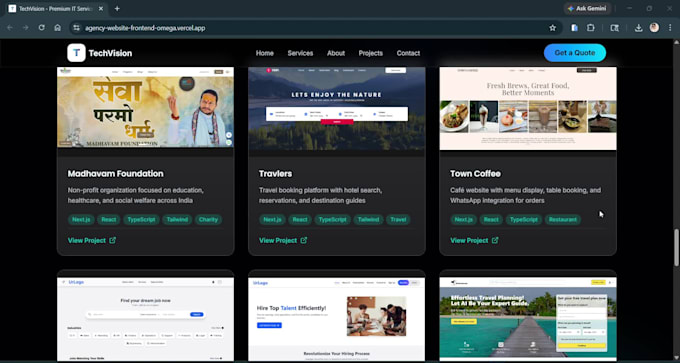
Task: Click the TechVision logo icon
Action: point(76,53)
